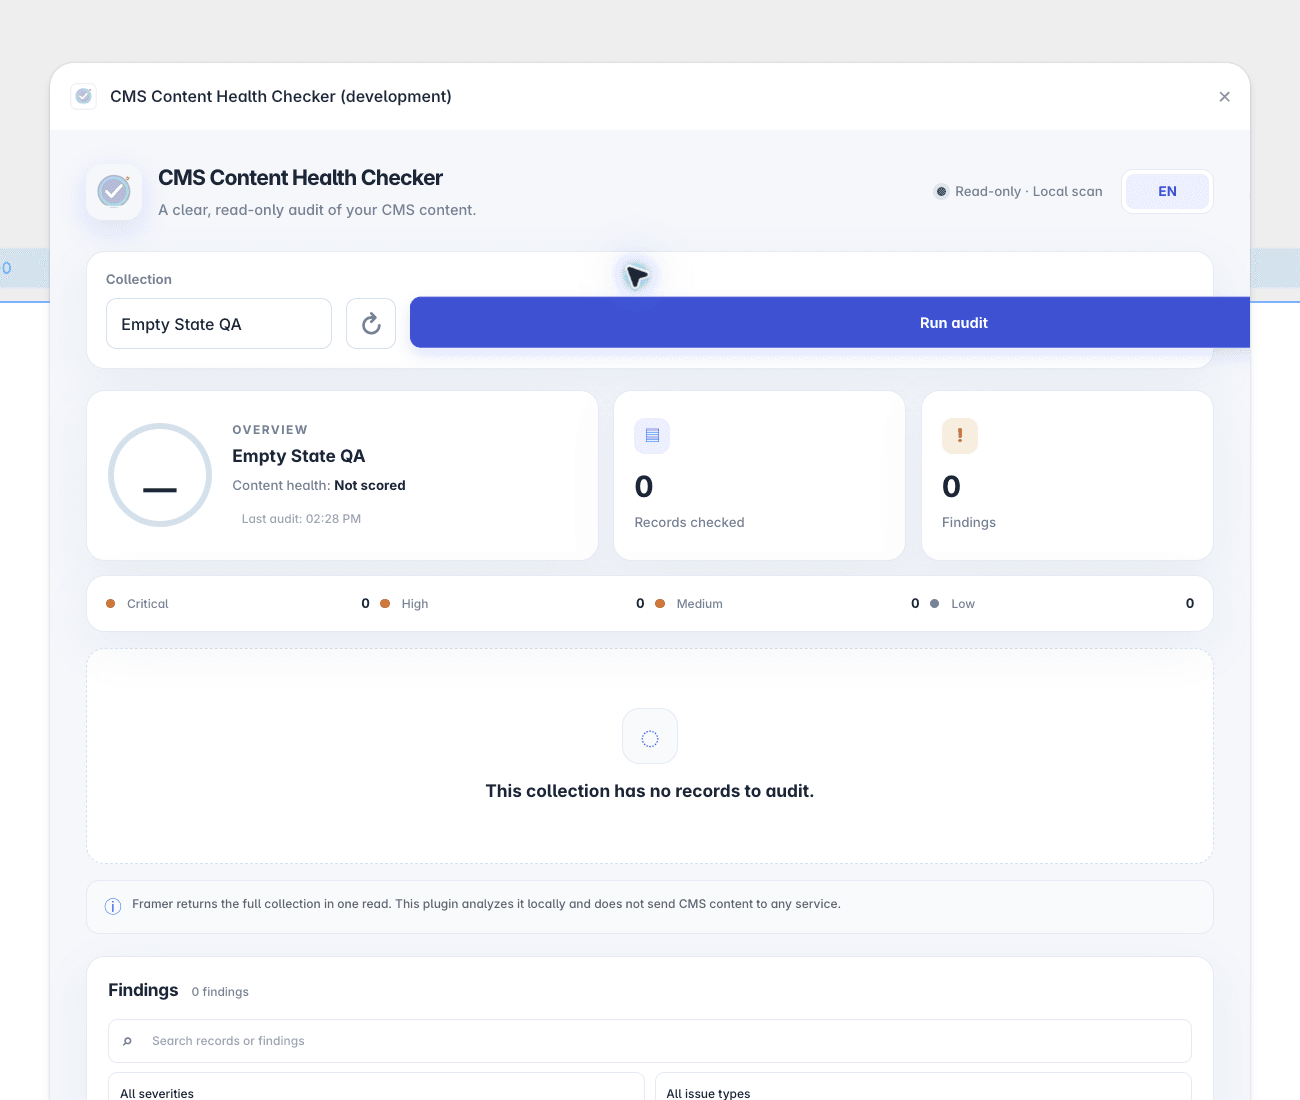Screen dimensions: 1300x1100
Task: Click the Last audit: 02:28 PM timestamp
Action: [301, 519]
